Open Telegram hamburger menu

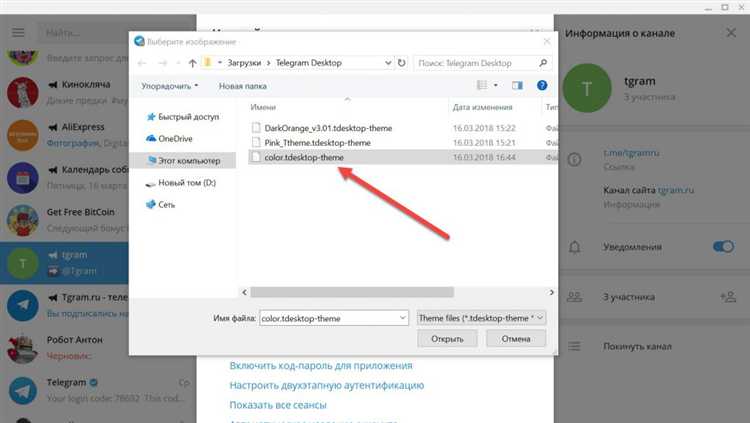coord(18,32)
